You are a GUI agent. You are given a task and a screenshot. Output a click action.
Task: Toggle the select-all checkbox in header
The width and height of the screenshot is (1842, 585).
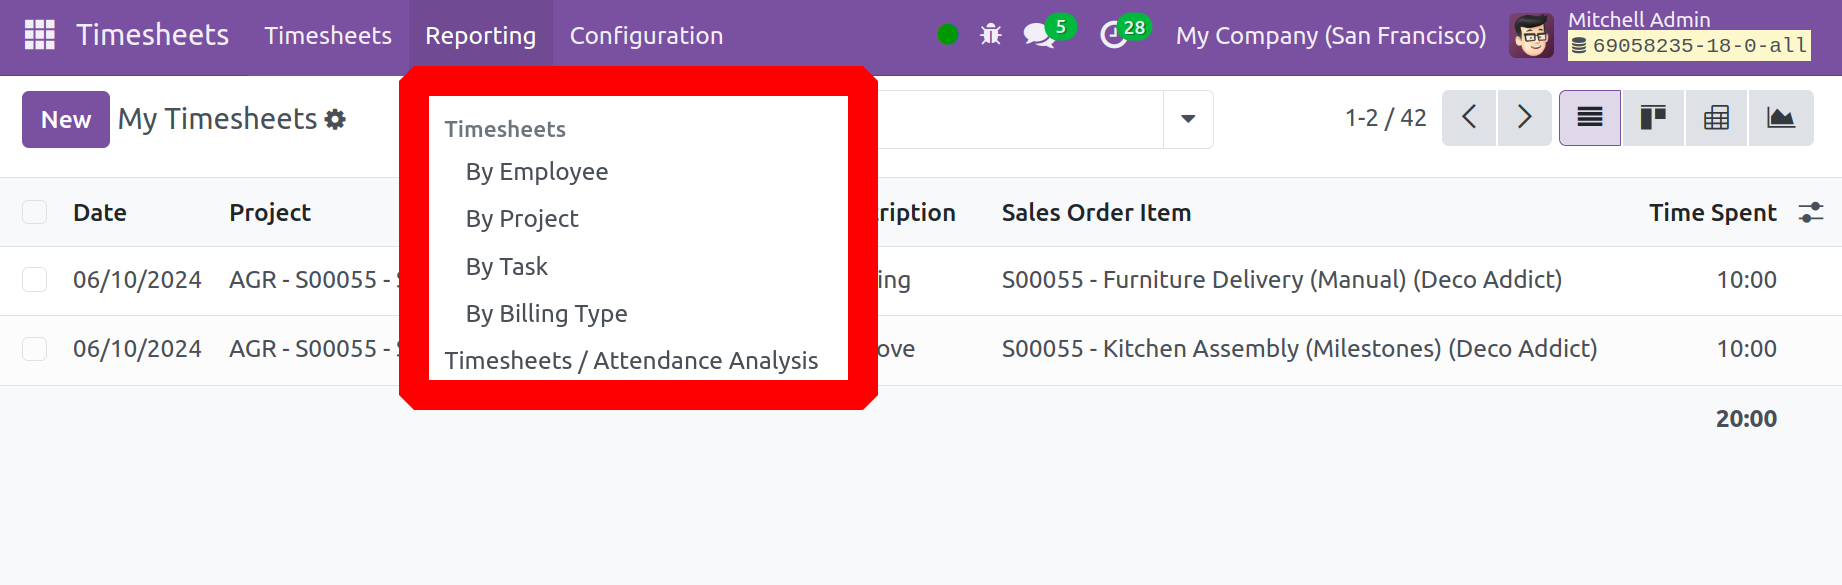tap(35, 212)
